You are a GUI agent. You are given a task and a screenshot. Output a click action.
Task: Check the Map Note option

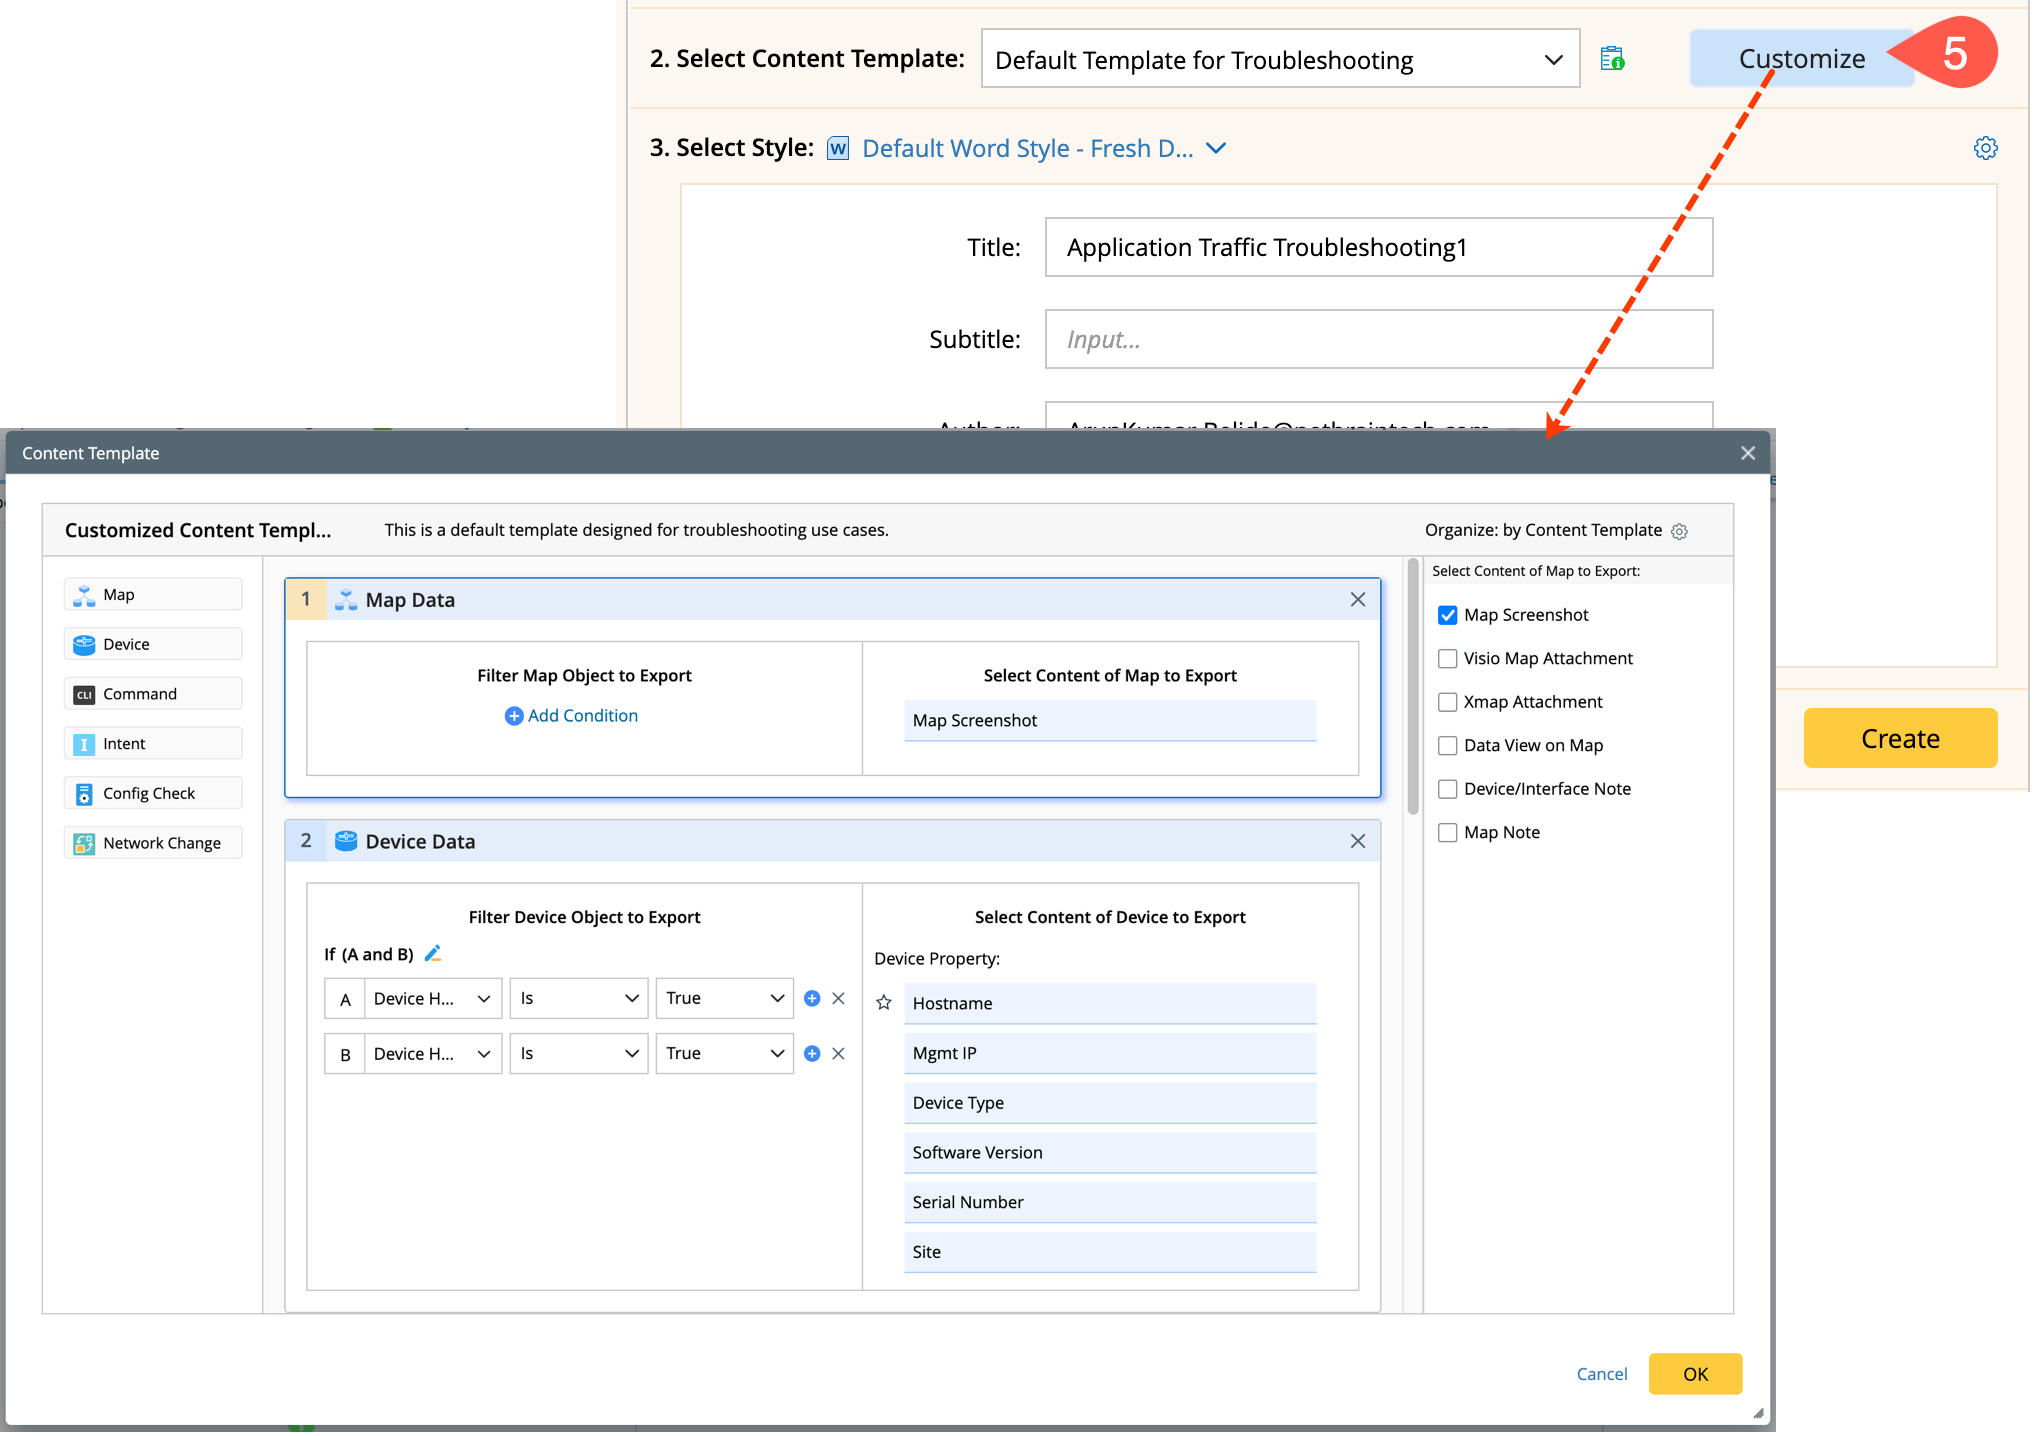pos(1447,832)
